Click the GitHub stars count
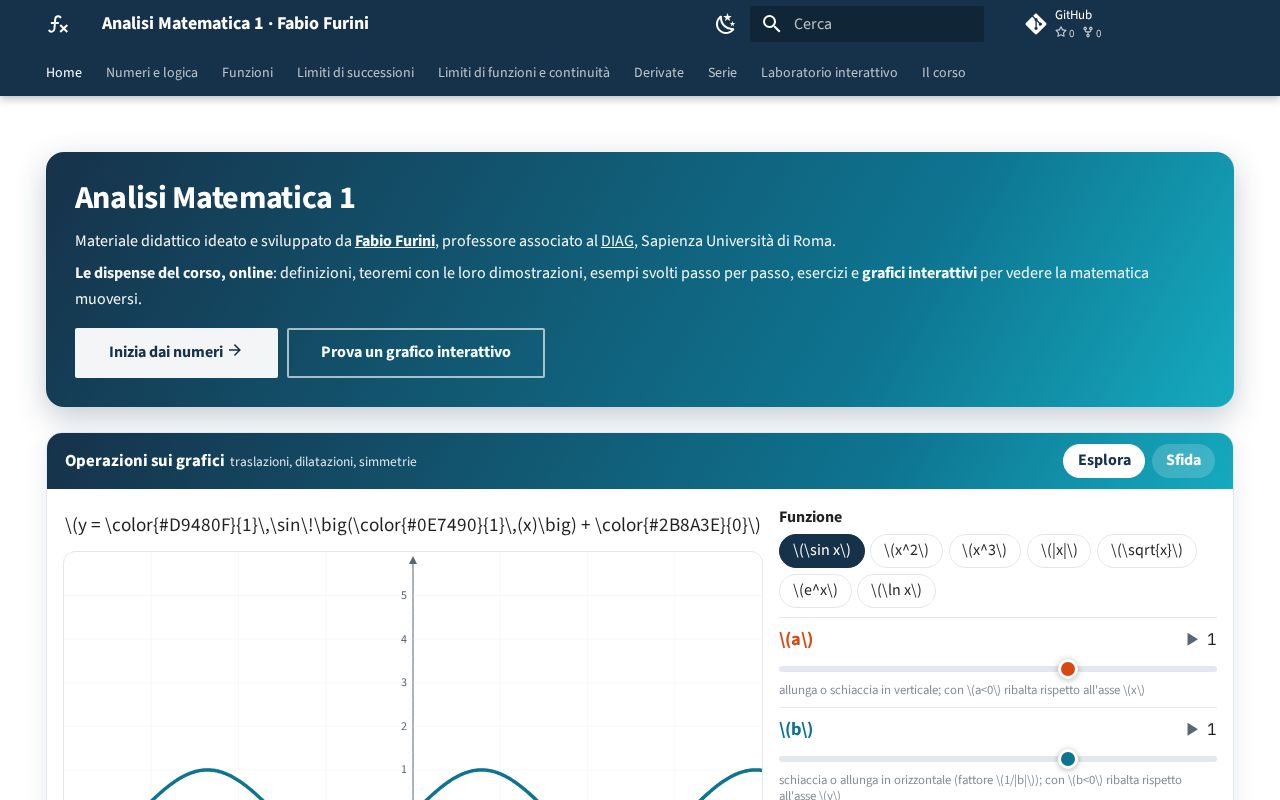The width and height of the screenshot is (1280, 800). coord(1065,33)
